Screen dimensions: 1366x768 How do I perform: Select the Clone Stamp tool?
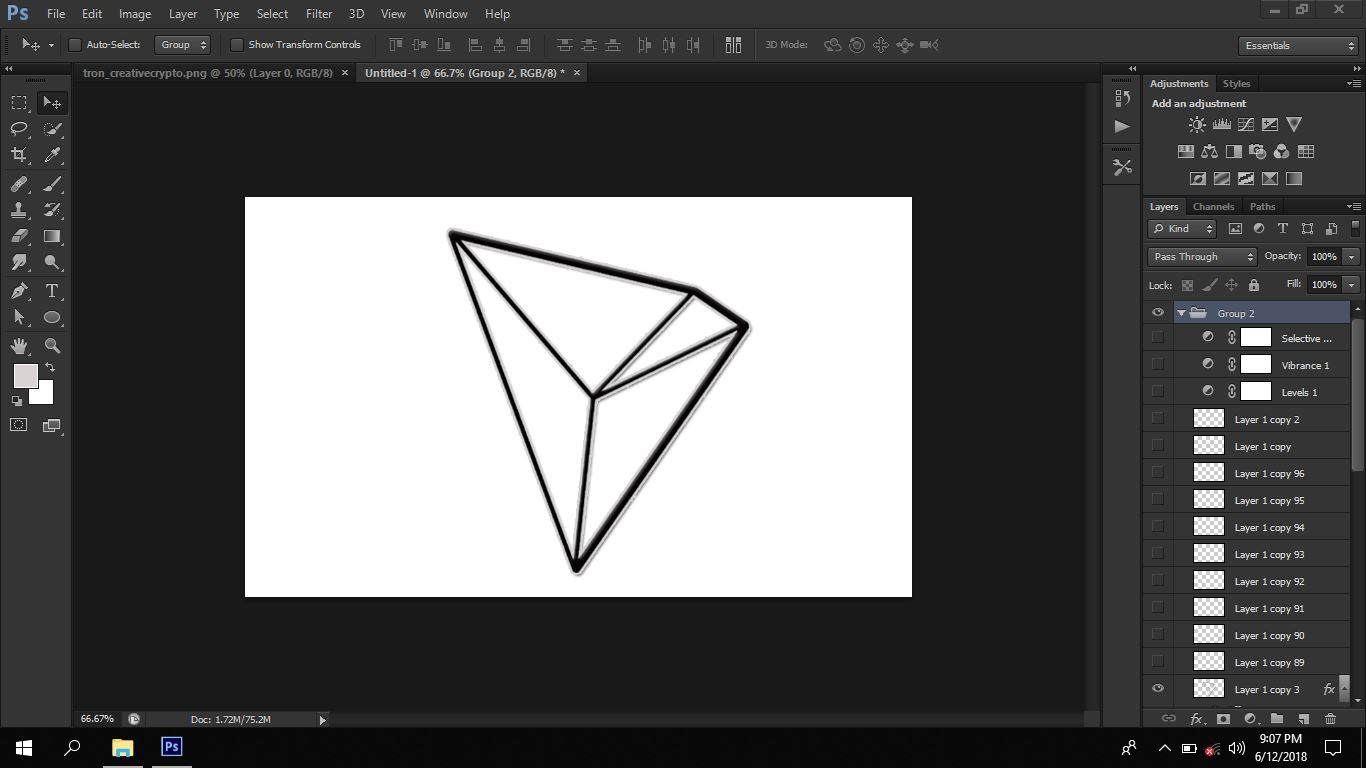point(19,210)
